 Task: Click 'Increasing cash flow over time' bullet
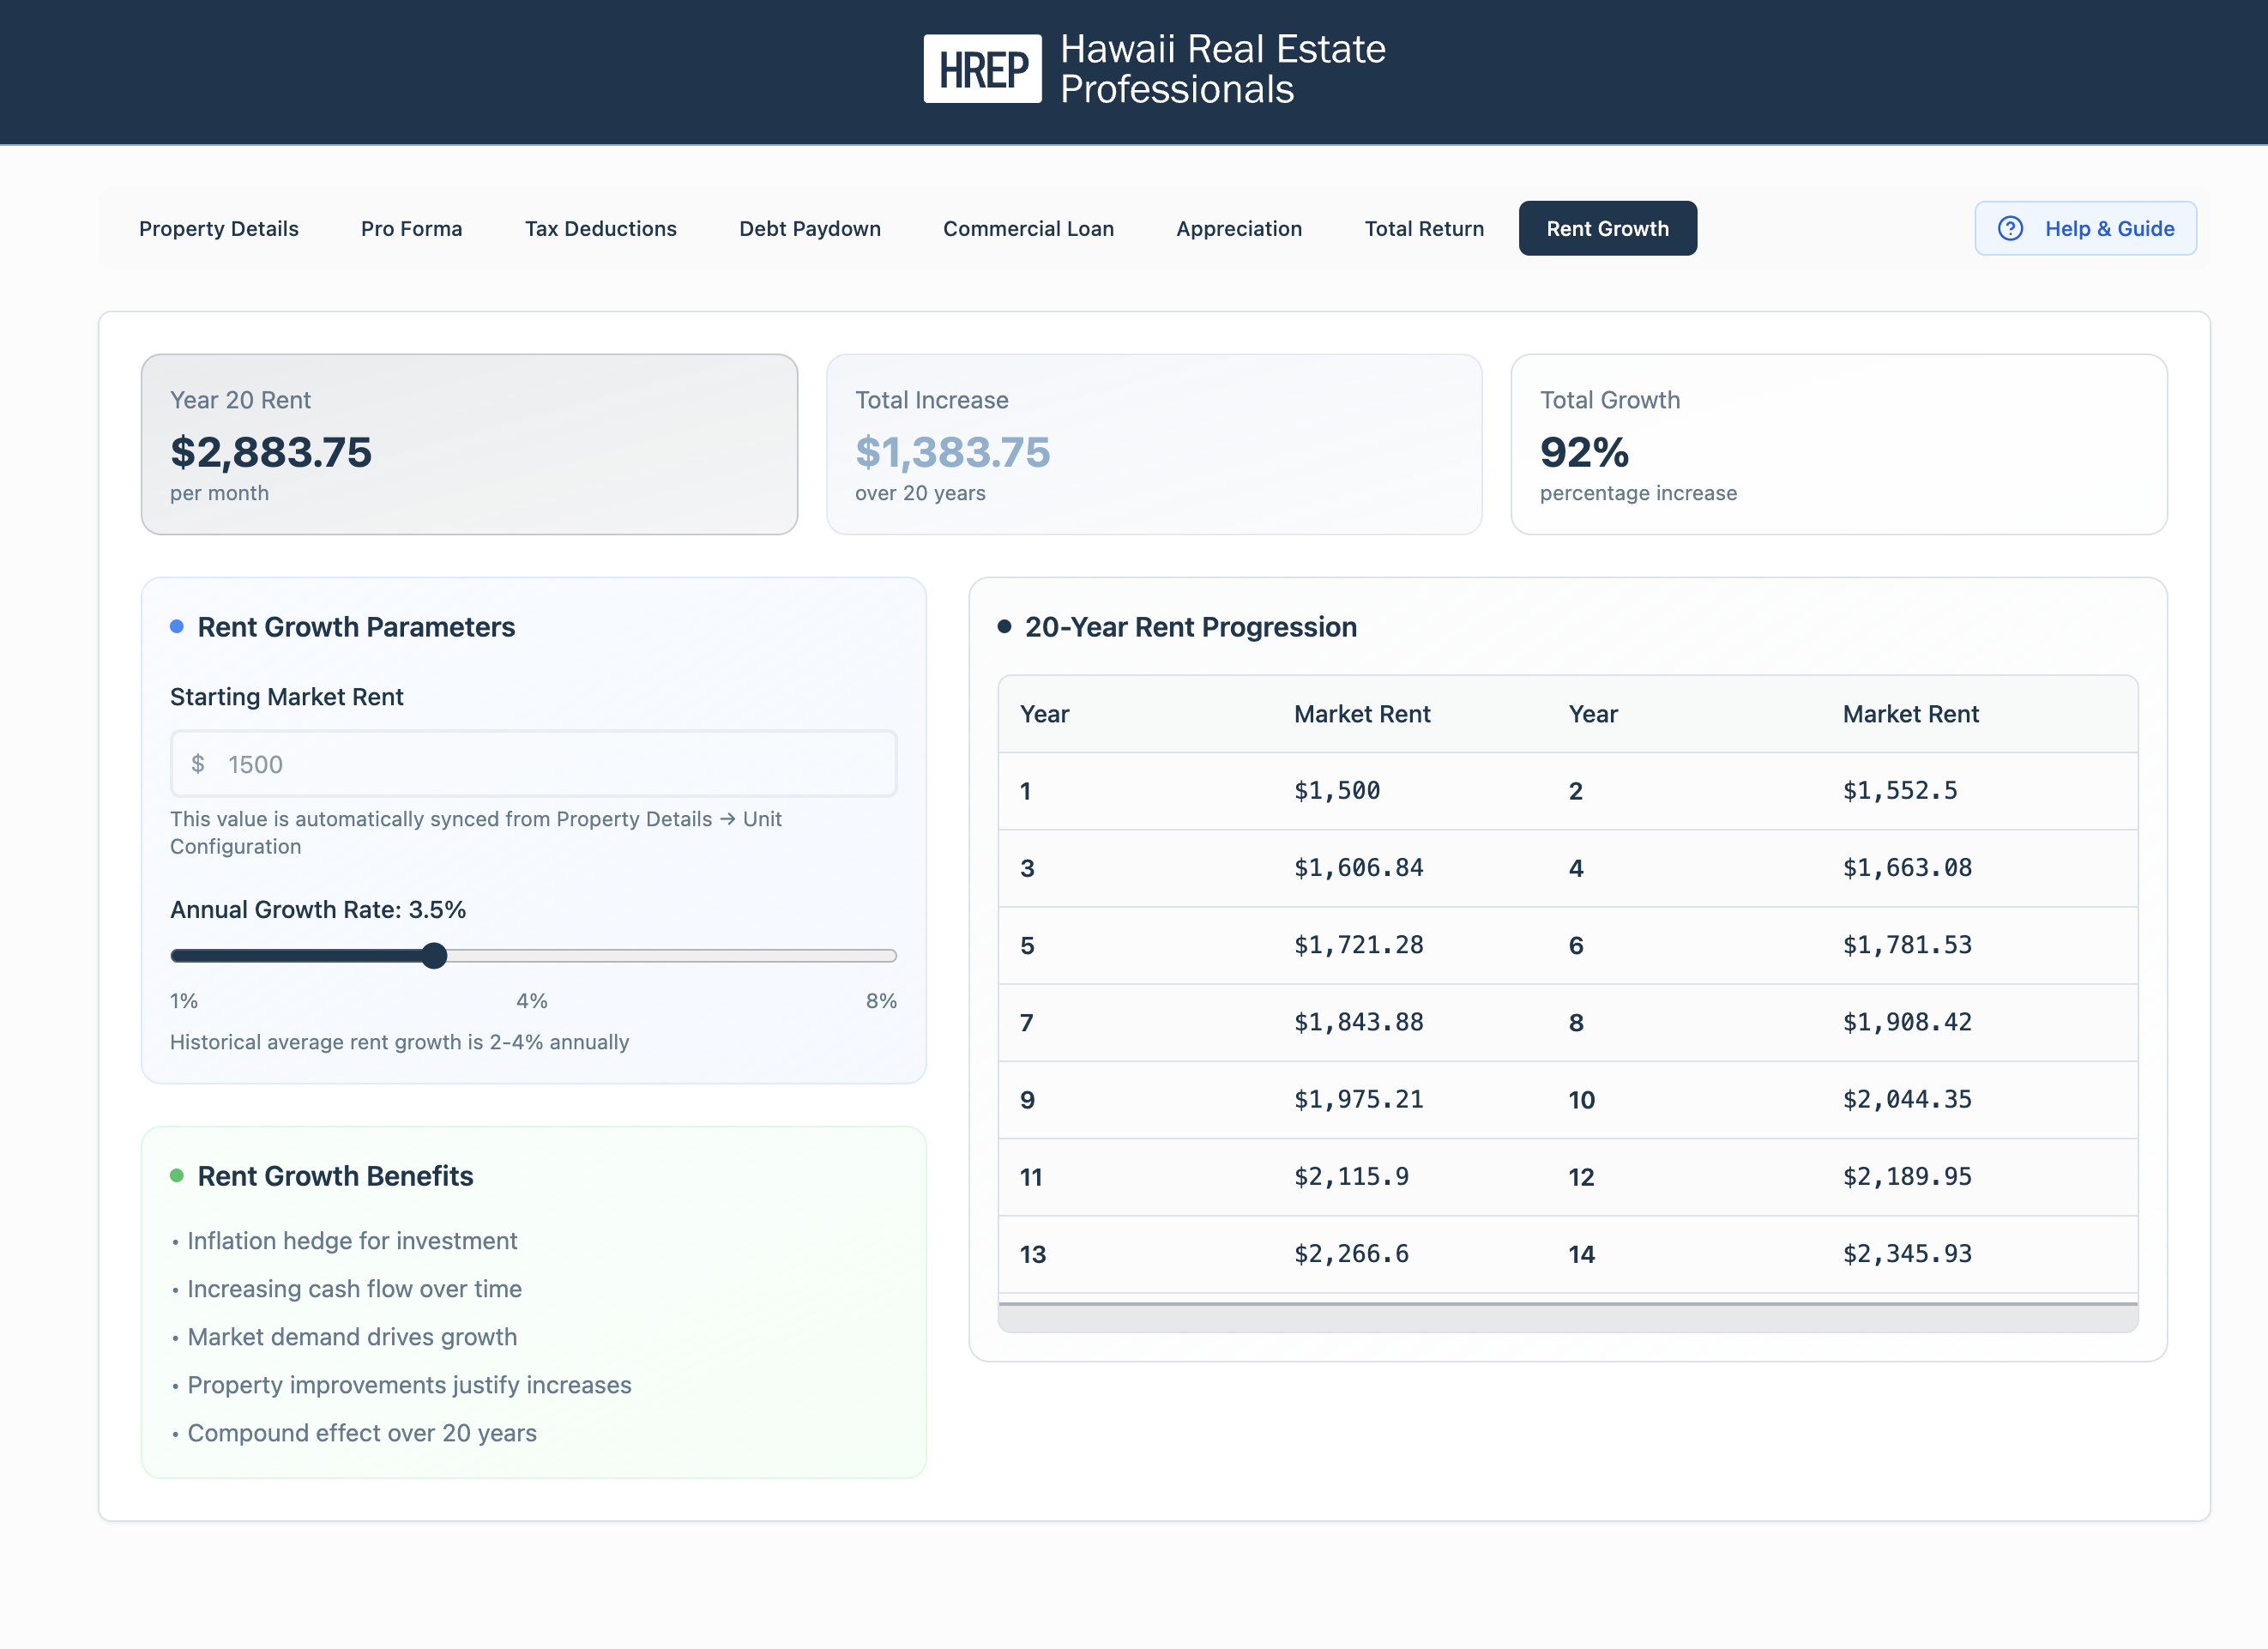[x=354, y=1289]
